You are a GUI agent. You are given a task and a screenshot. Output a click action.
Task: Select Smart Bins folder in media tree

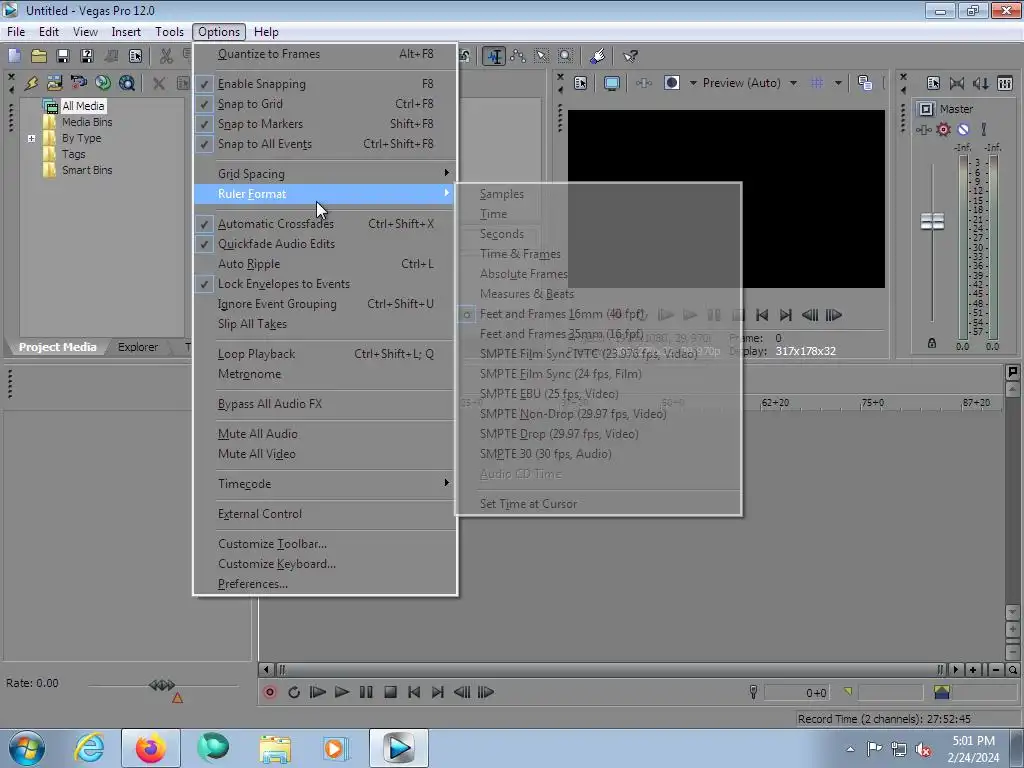[x=87, y=170]
